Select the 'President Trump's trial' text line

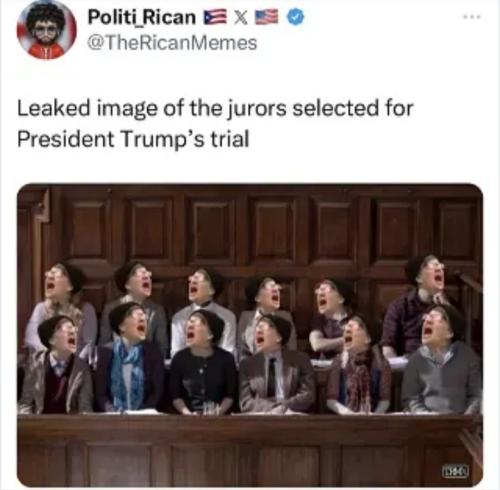tap(133, 139)
